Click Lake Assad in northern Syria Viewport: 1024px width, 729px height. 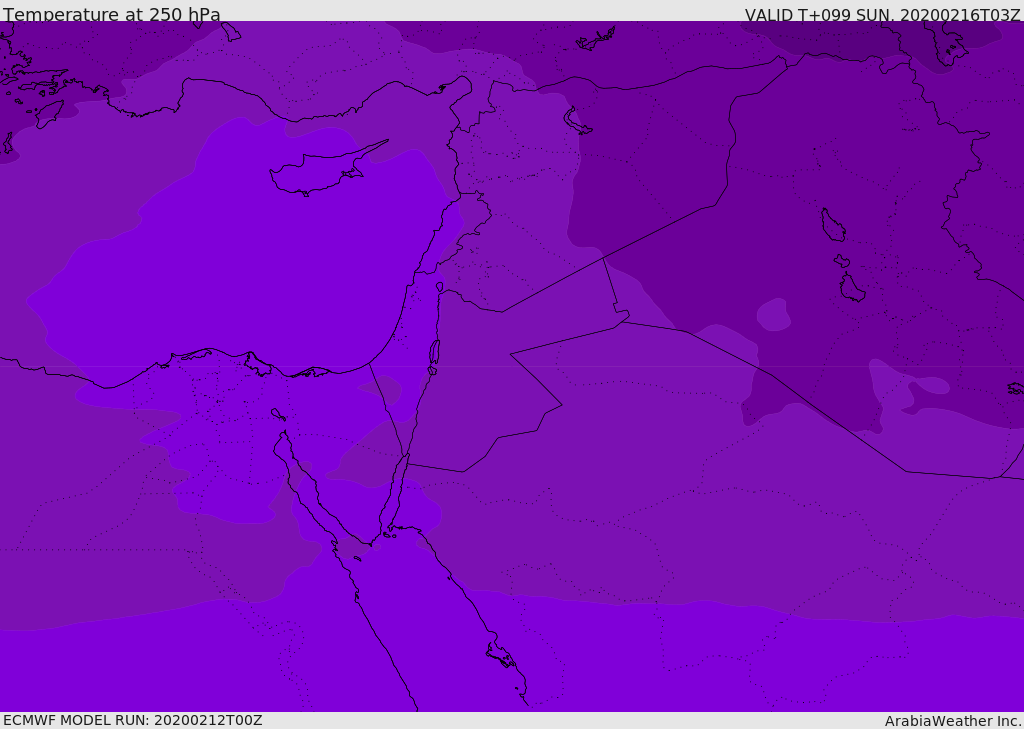577,121
